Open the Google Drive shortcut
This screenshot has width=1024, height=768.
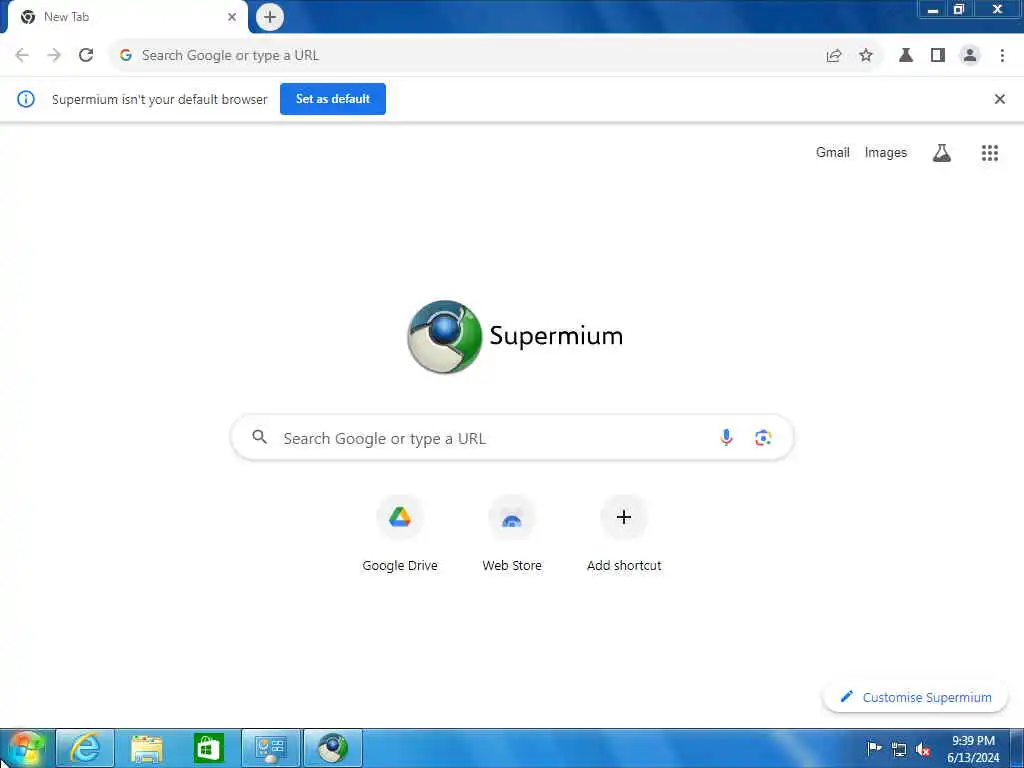coord(400,535)
